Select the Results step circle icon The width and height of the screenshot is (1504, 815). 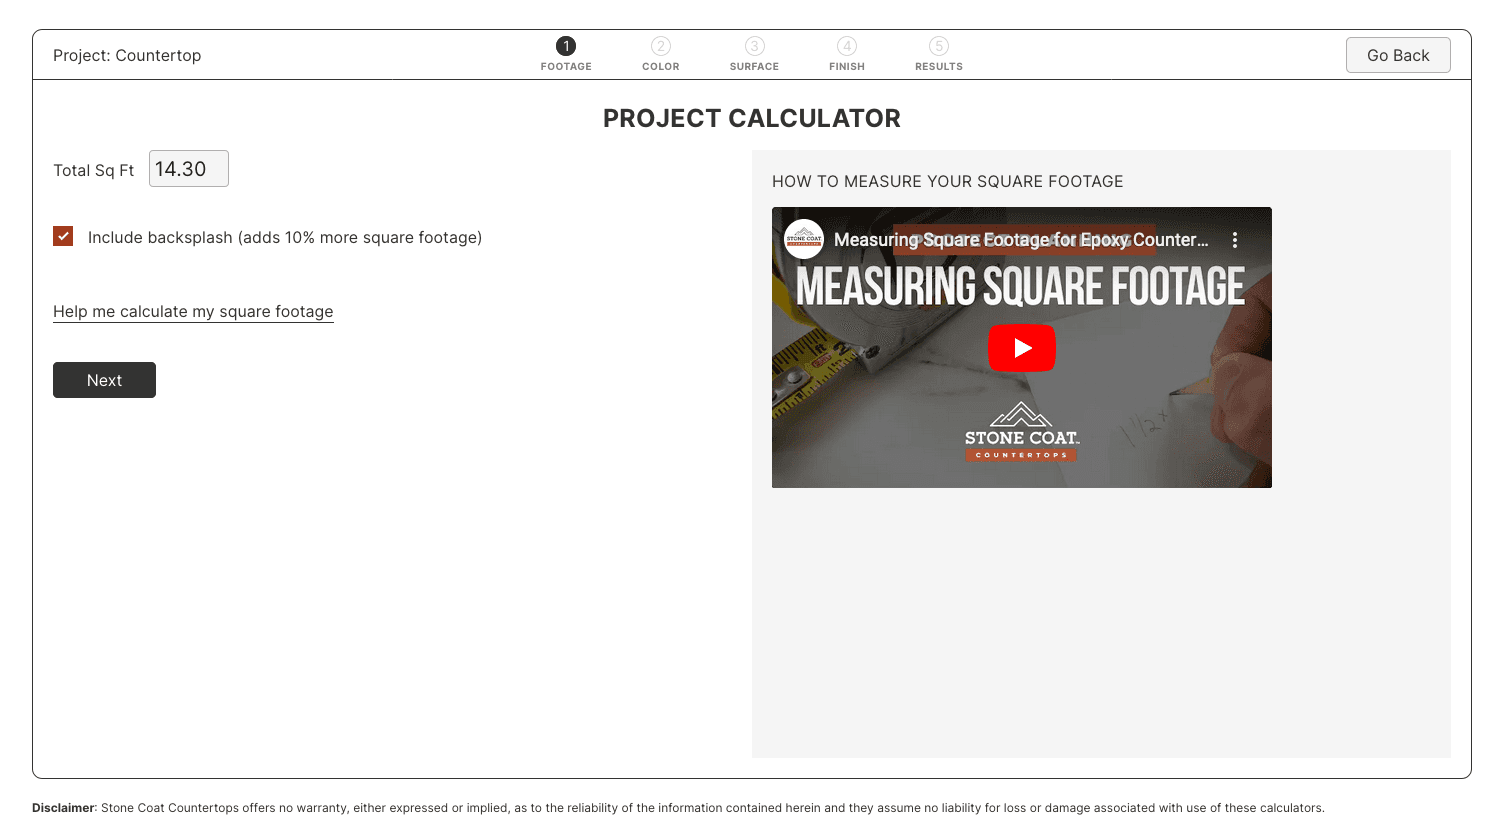tap(939, 46)
